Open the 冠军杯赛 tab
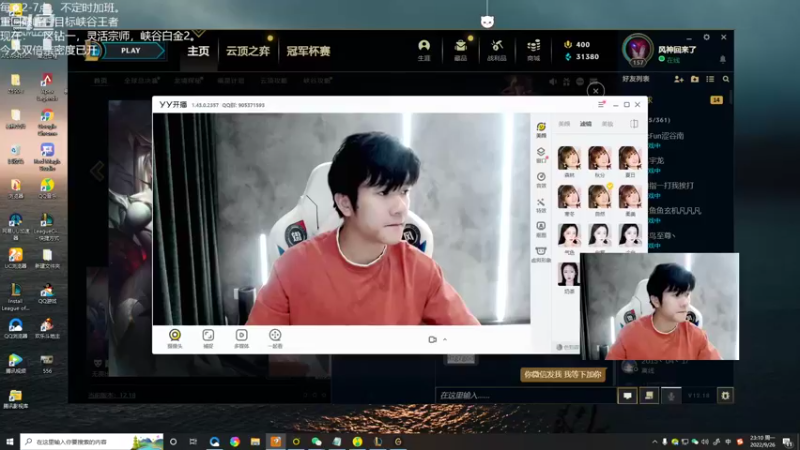800x450 pixels. 308,51
